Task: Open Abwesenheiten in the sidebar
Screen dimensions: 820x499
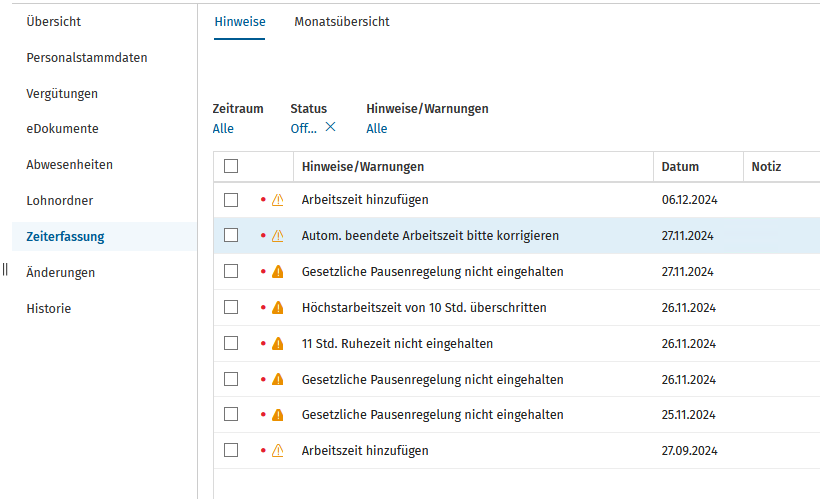Action: click(x=69, y=165)
